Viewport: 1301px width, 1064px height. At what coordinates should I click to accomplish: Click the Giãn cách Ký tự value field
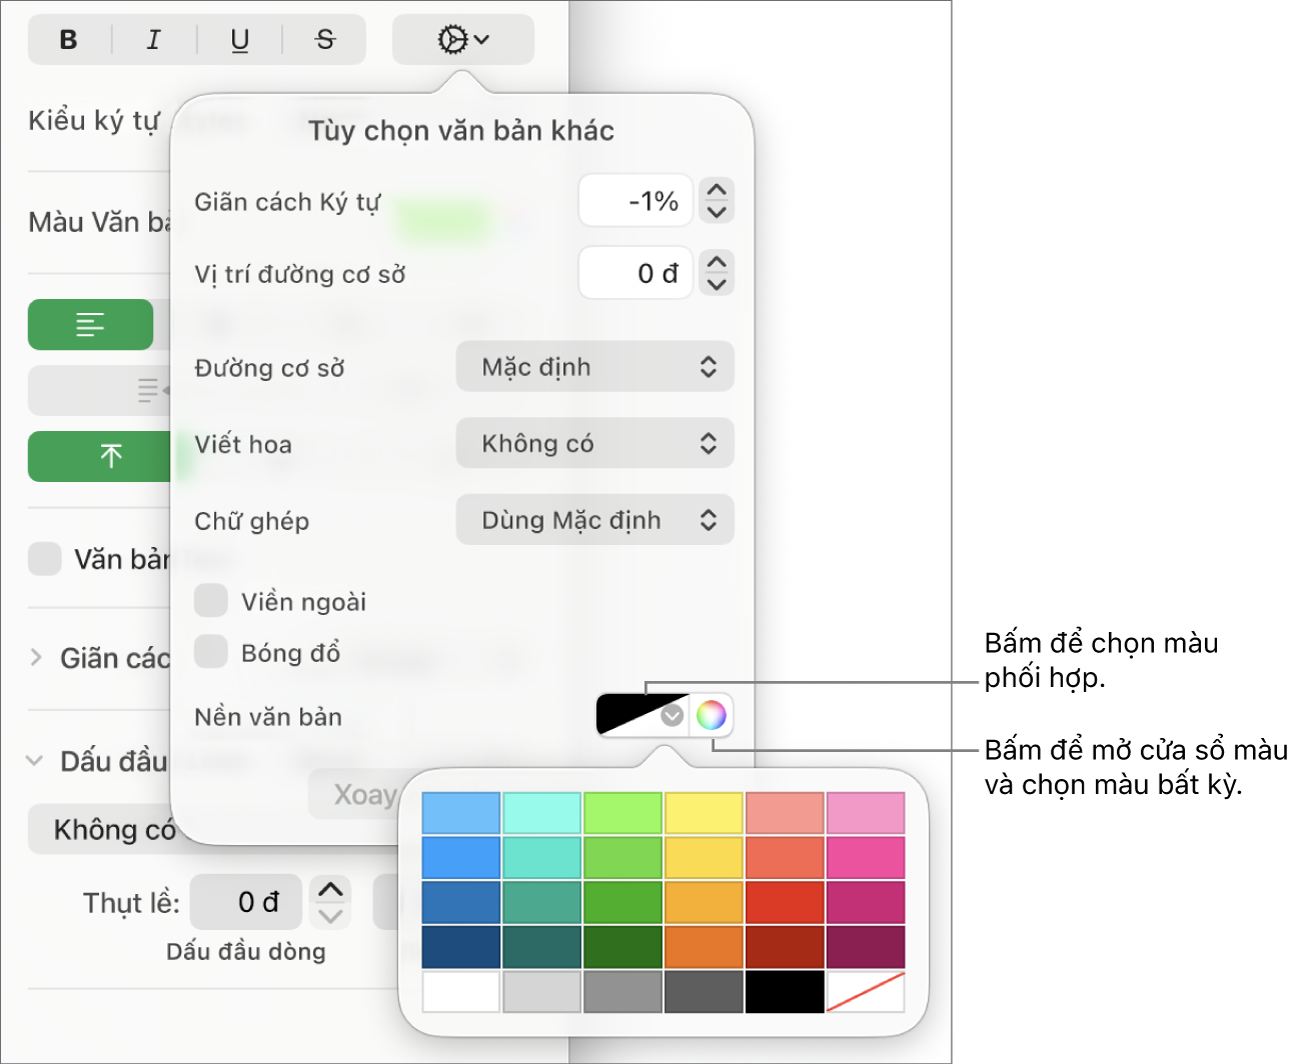pos(636,201)
